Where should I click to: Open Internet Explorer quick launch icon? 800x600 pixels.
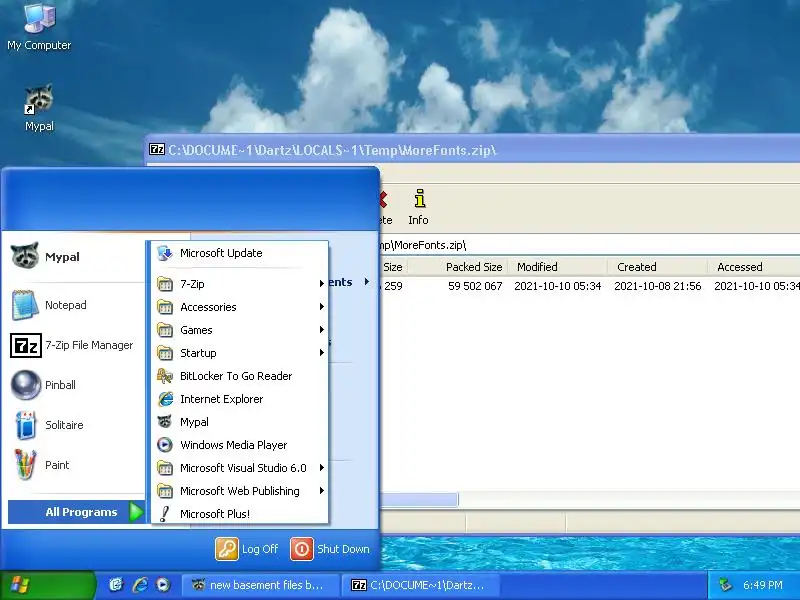pyautogui.click(x=140, y=585)
